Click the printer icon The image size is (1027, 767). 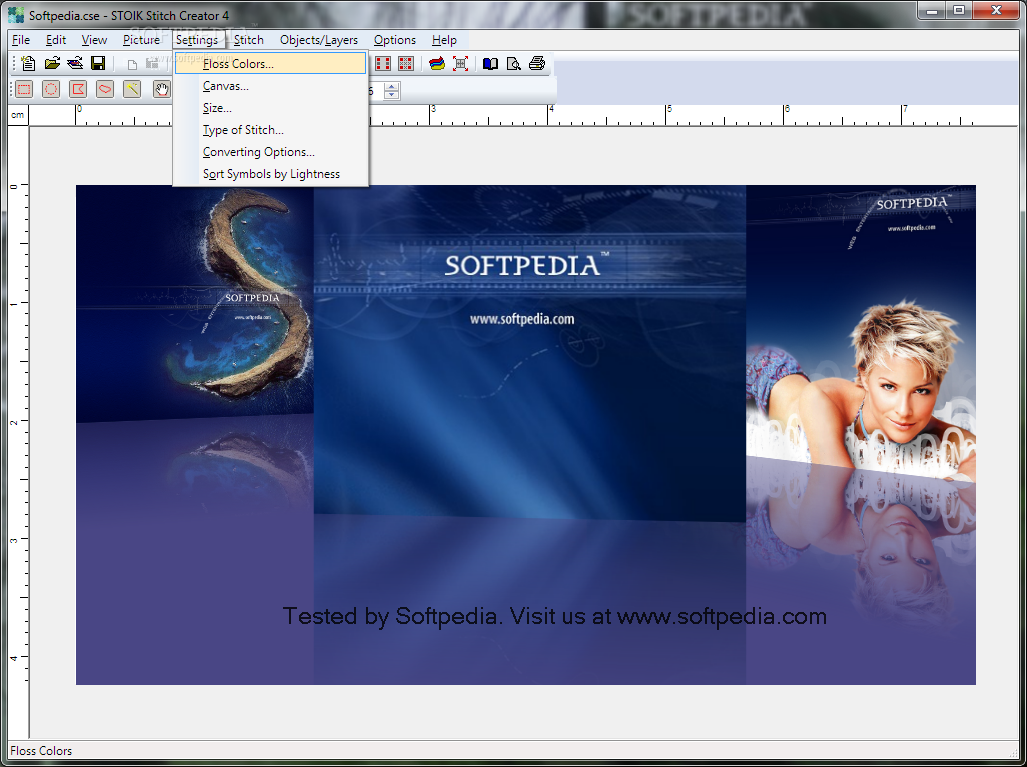pos(537,64)
